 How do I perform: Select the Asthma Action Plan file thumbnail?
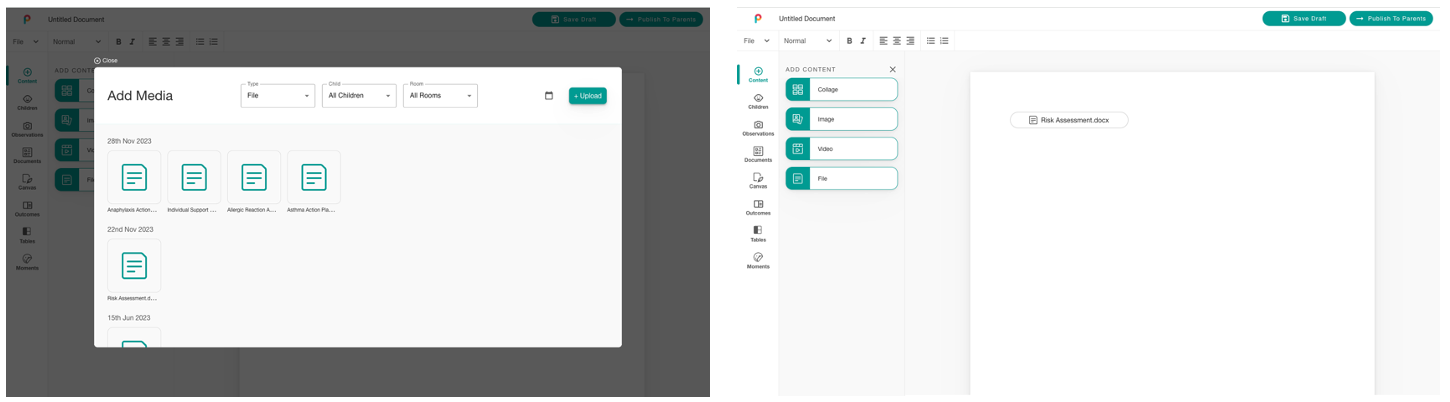click(x=314, y=177)
